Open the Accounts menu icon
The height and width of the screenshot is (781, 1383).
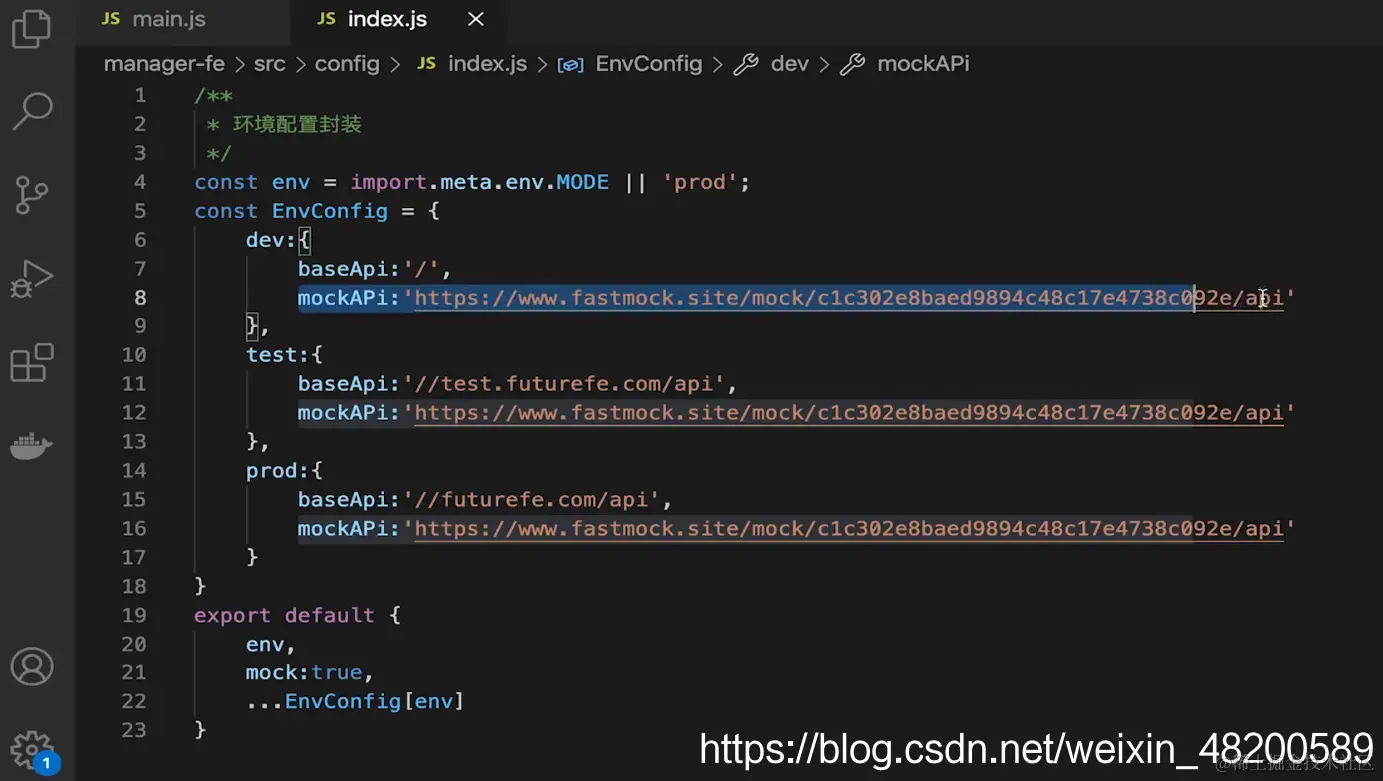pyautogui.click(x=32, y=666)
